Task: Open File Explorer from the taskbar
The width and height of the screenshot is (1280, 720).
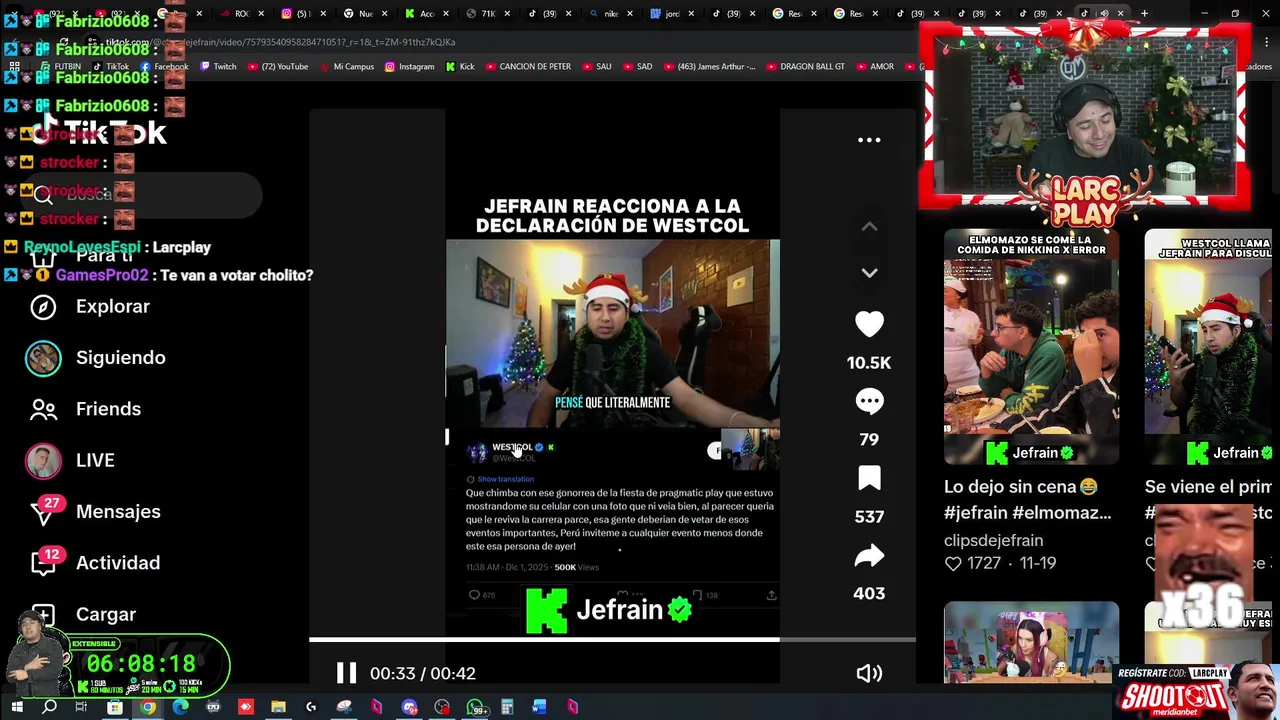Action: pos(278,708)
